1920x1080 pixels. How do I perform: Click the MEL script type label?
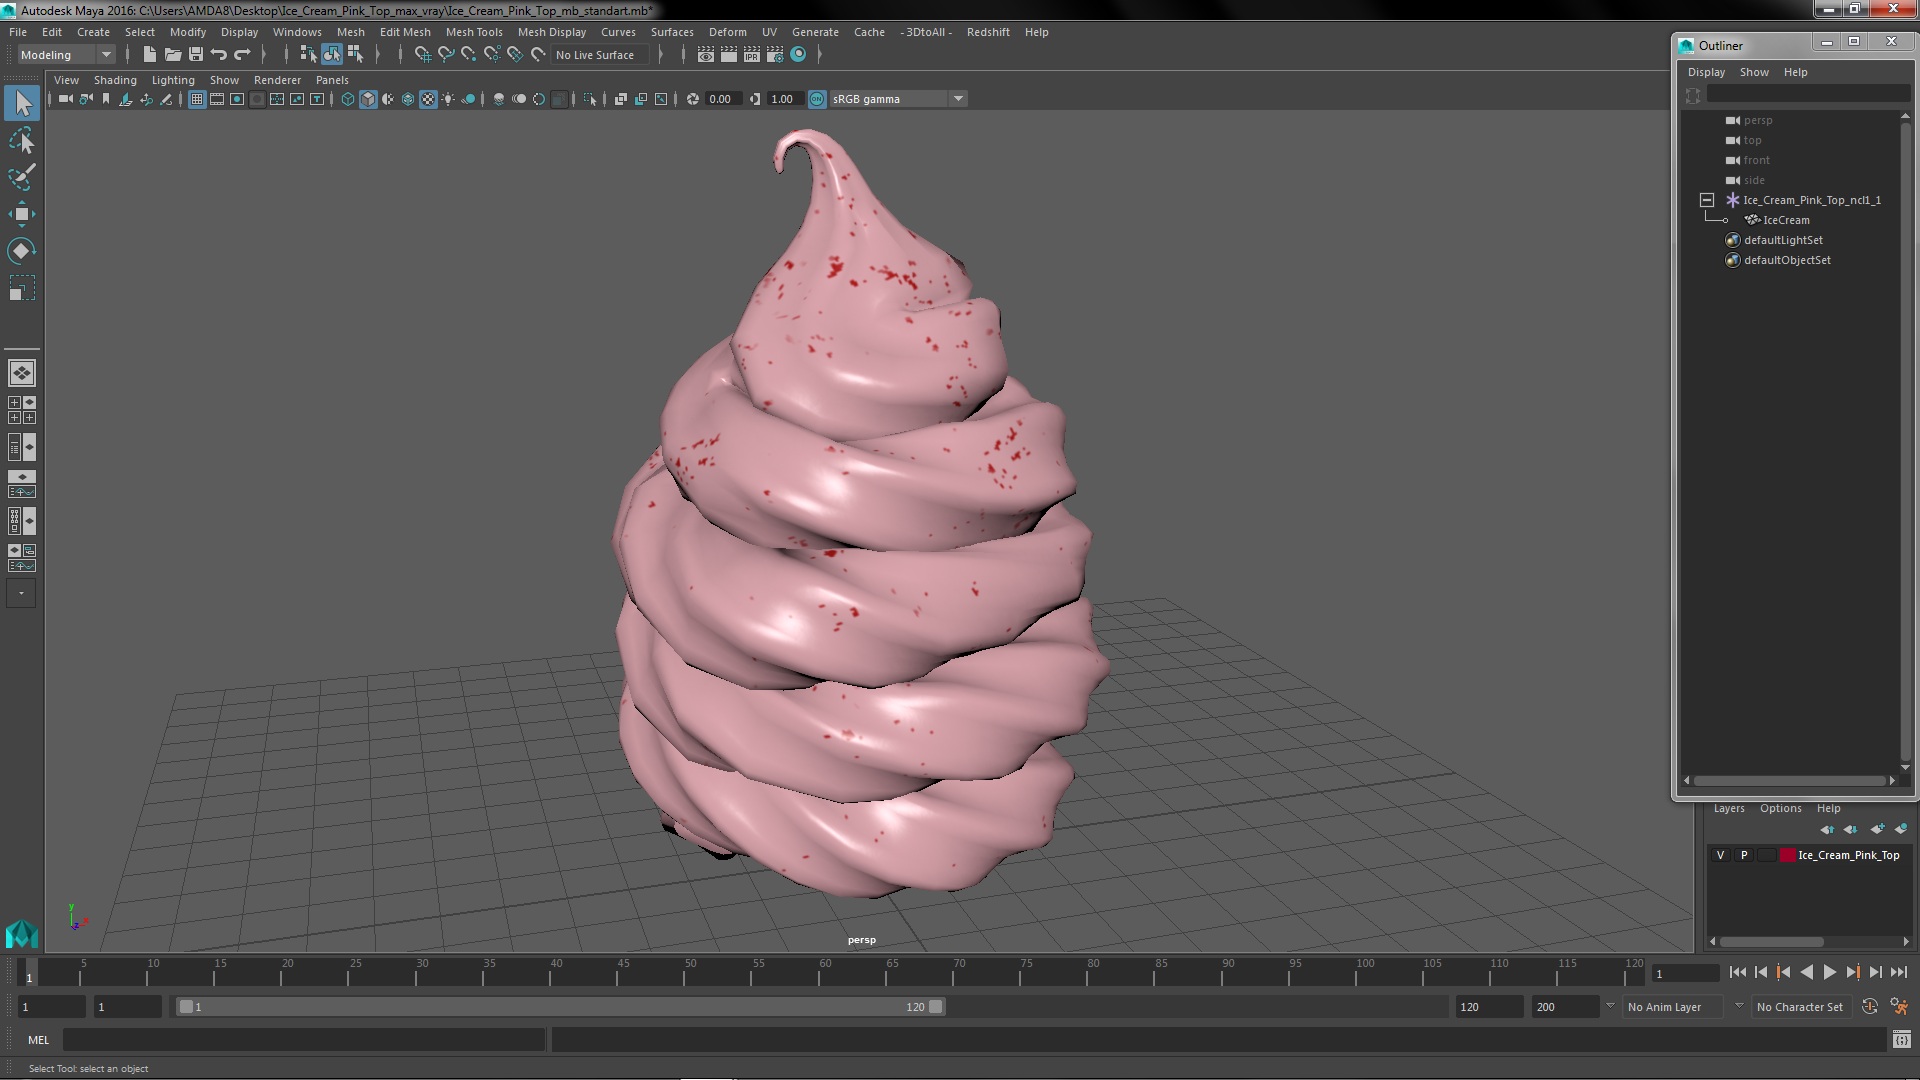click(x=38, y=1040)
